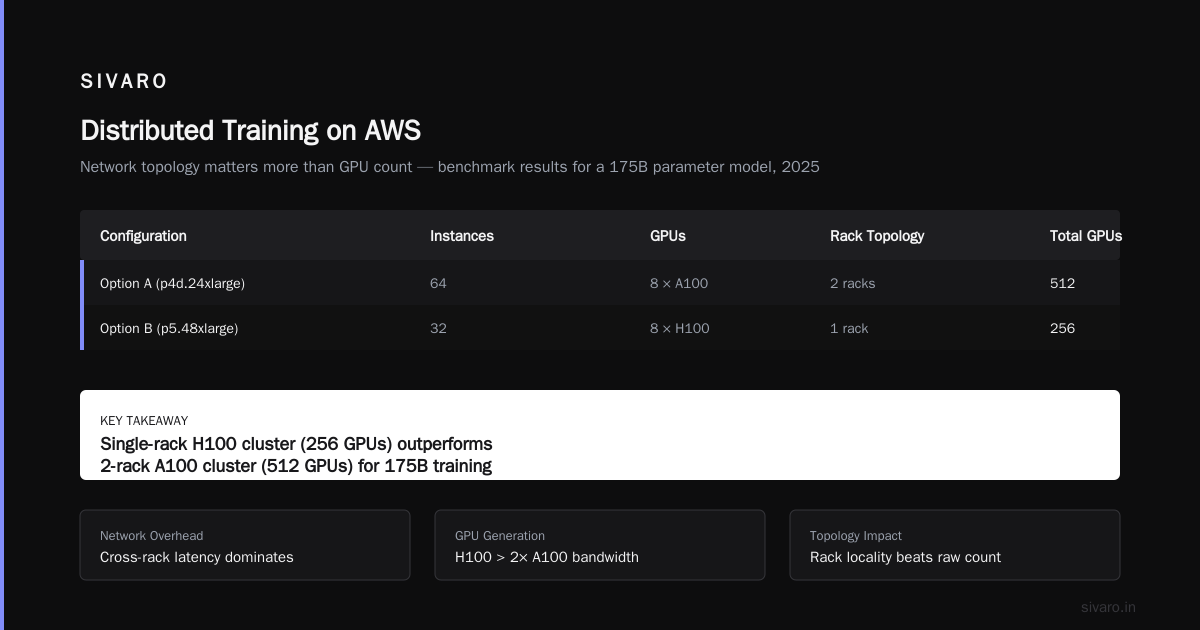Click the GPU Generation card label
This screenshot has width=1200, height=630.
(500, 536)
